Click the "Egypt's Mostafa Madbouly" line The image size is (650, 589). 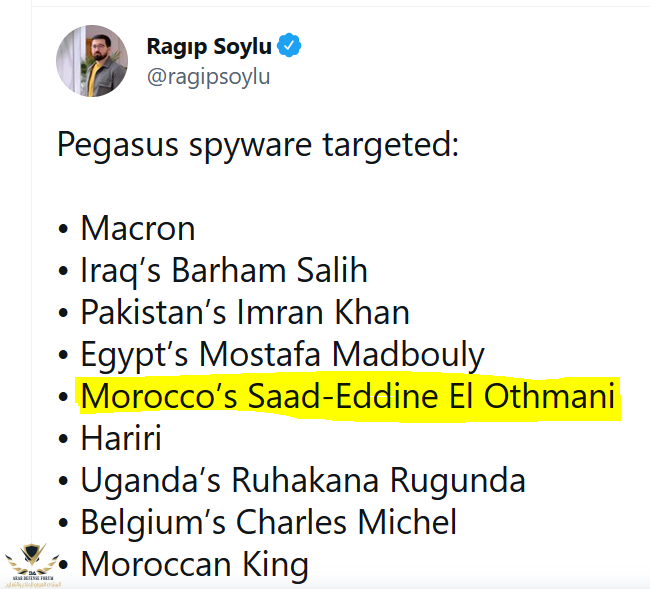coord(282,355)
